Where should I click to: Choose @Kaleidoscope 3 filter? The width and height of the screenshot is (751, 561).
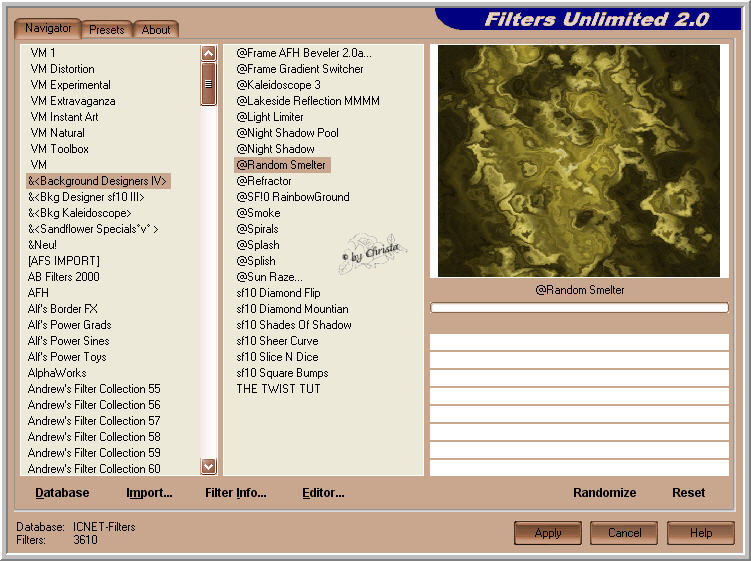(278, 85)
